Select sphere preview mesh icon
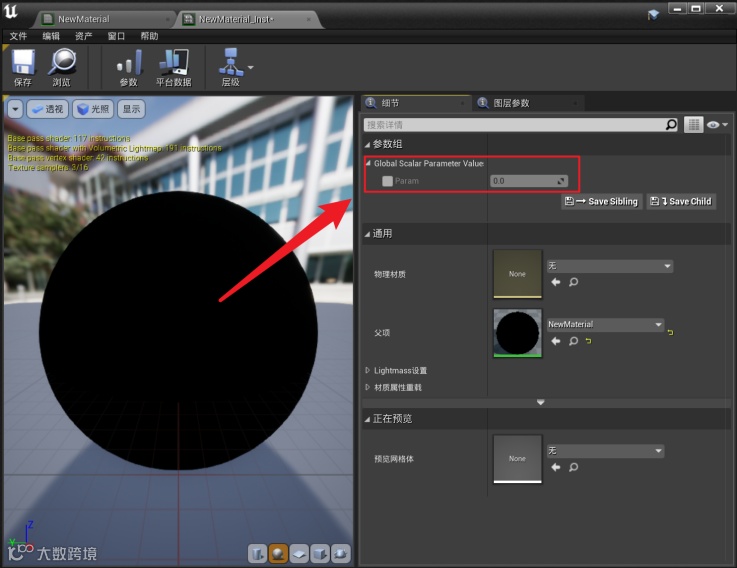The height and width of the screenshot is (568, 737). pyautogui.click(x=278, y=553)
